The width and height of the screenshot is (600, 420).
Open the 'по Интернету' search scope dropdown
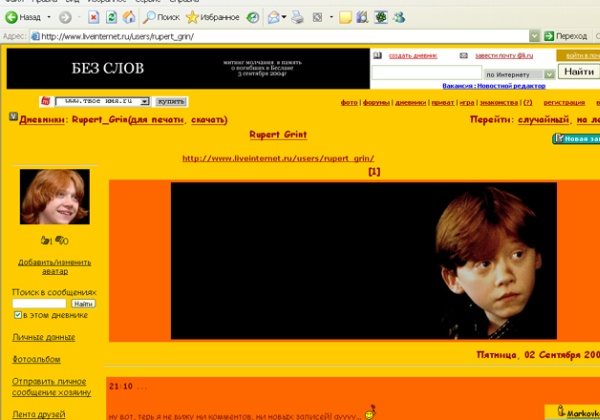(519, 75)
